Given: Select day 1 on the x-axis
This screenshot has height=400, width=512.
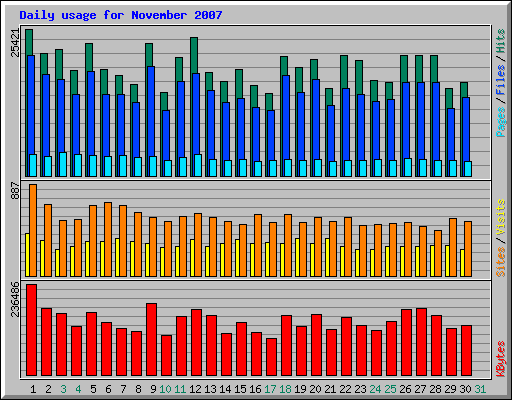Looking at the screenshot, I should (33, 389).
